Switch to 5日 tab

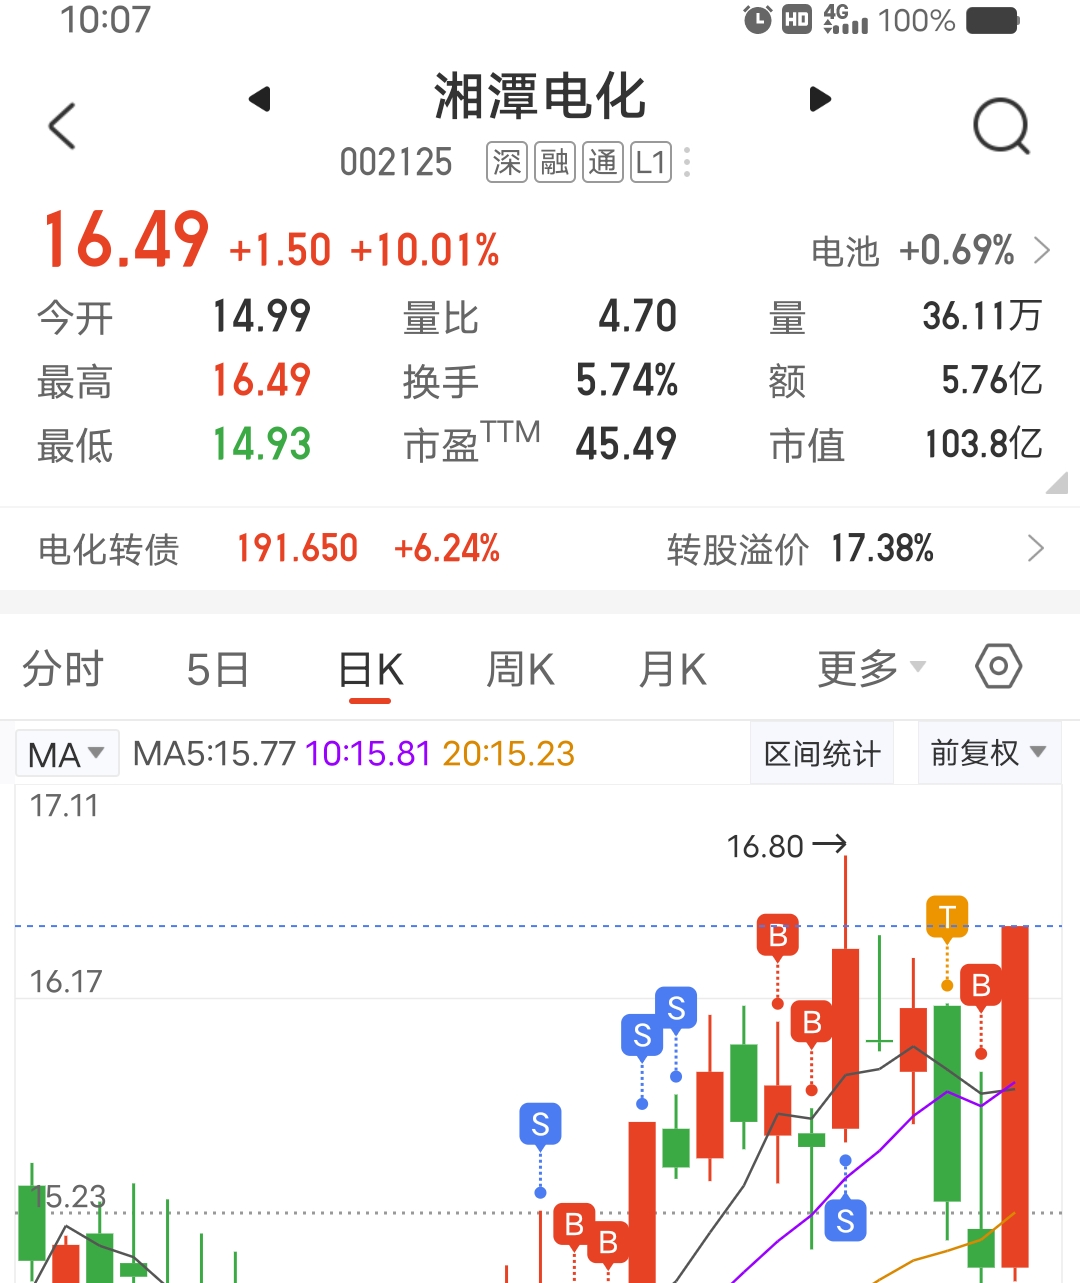pos(217,669)
